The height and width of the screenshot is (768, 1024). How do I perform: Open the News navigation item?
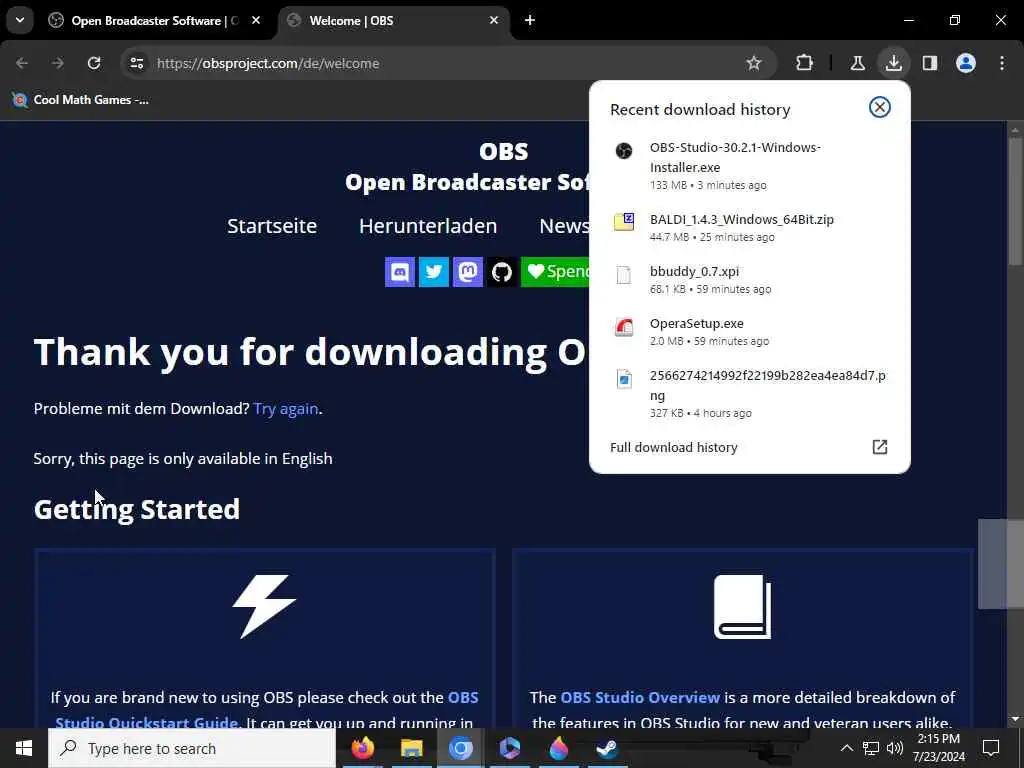point(564,225)
